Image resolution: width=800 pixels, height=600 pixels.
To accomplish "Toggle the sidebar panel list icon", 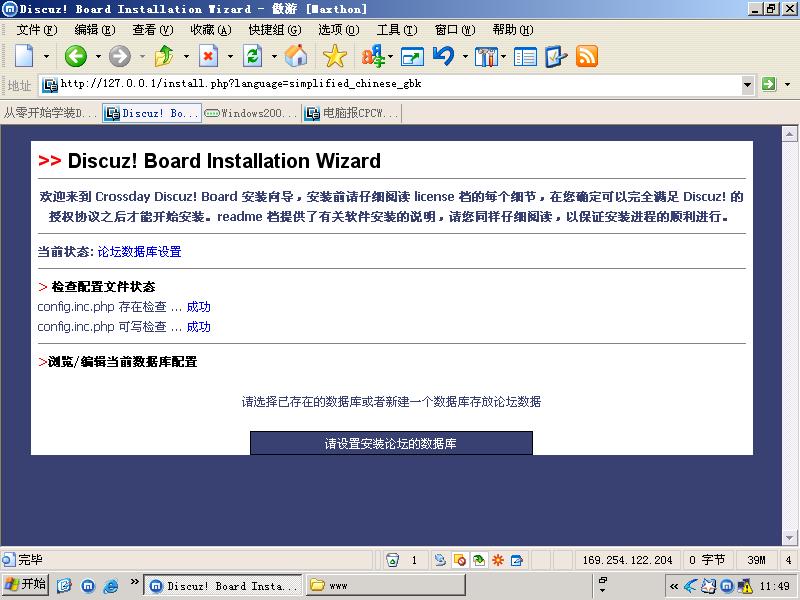I will (525, 57).
